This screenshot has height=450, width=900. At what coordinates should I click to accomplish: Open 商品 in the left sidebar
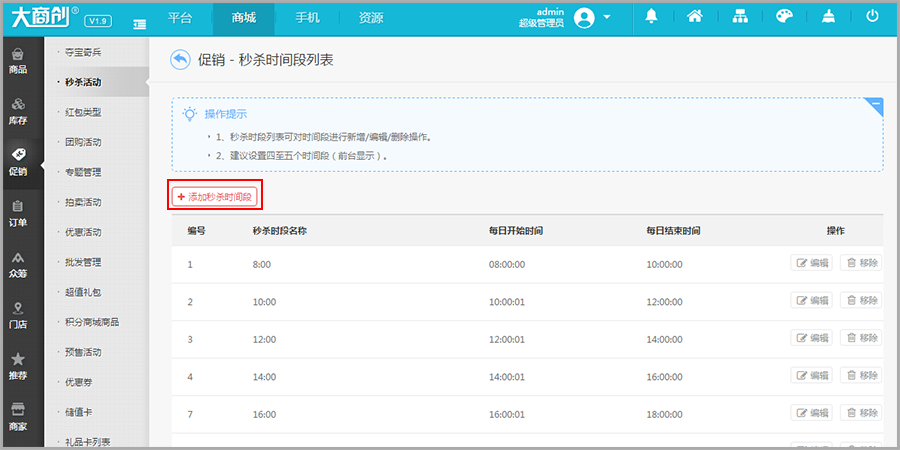pyautogui.click(x=18, y=63)
